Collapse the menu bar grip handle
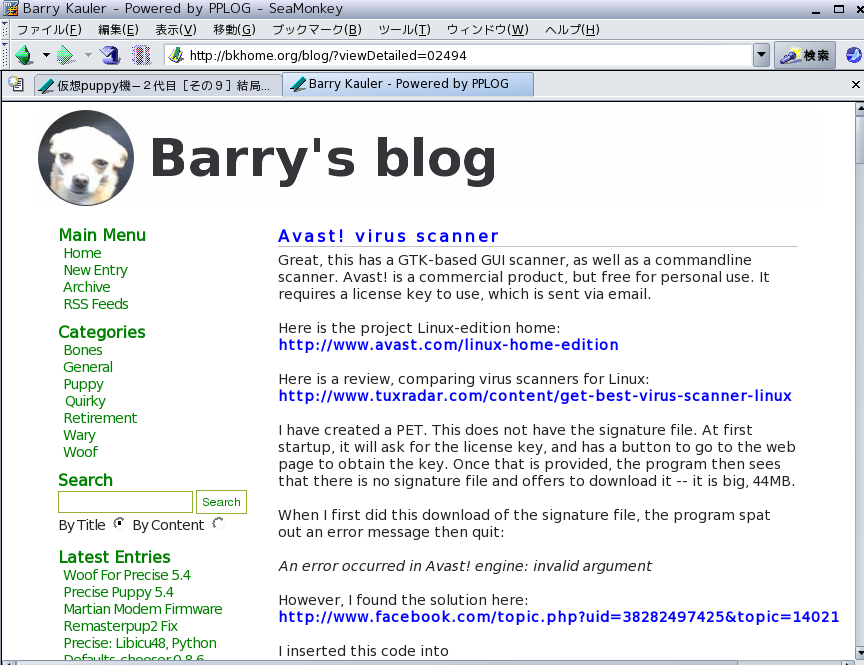Viewport: 864px width, 665px height. (x=5, y=30)
